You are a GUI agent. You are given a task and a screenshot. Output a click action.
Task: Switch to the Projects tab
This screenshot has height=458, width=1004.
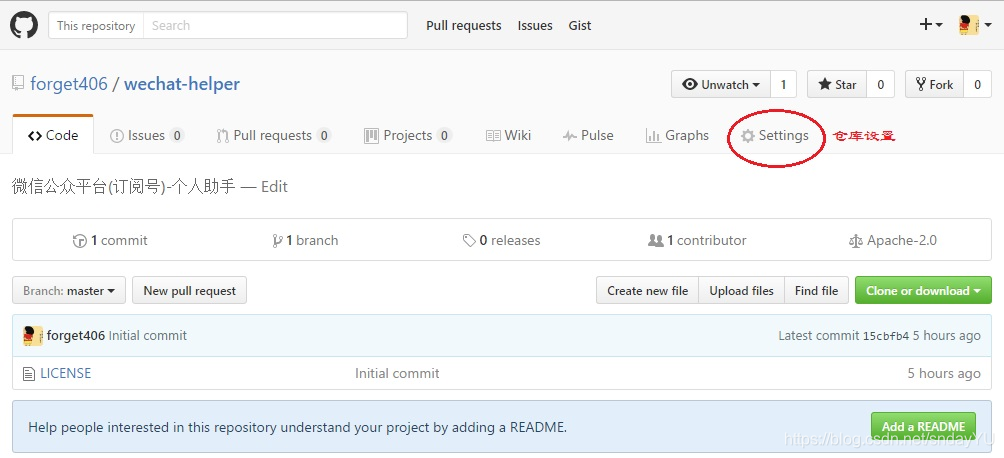[408, 136]
